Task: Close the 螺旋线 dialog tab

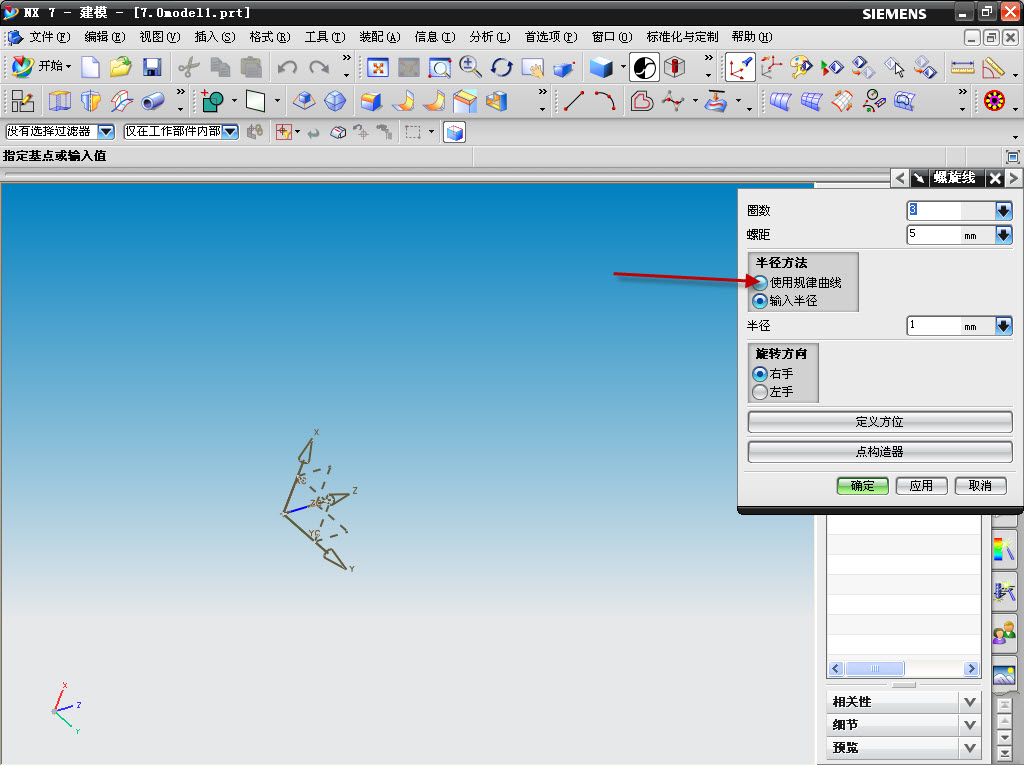Action: click(x=995, y=178)
